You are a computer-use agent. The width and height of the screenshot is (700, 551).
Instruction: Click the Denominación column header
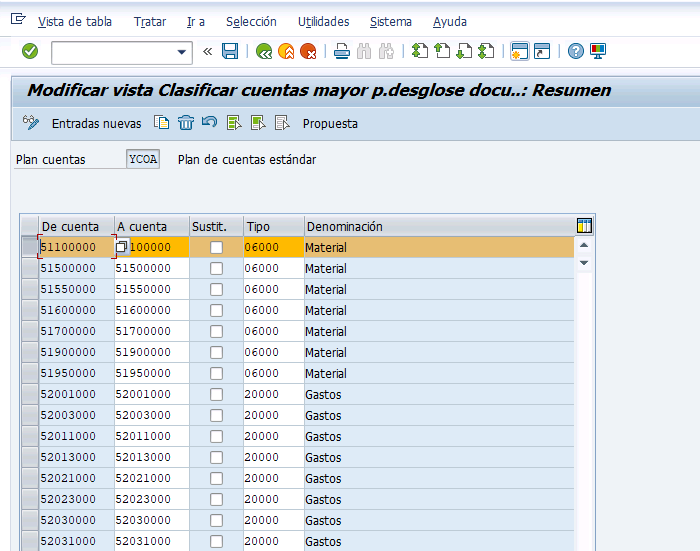(440, 226)
